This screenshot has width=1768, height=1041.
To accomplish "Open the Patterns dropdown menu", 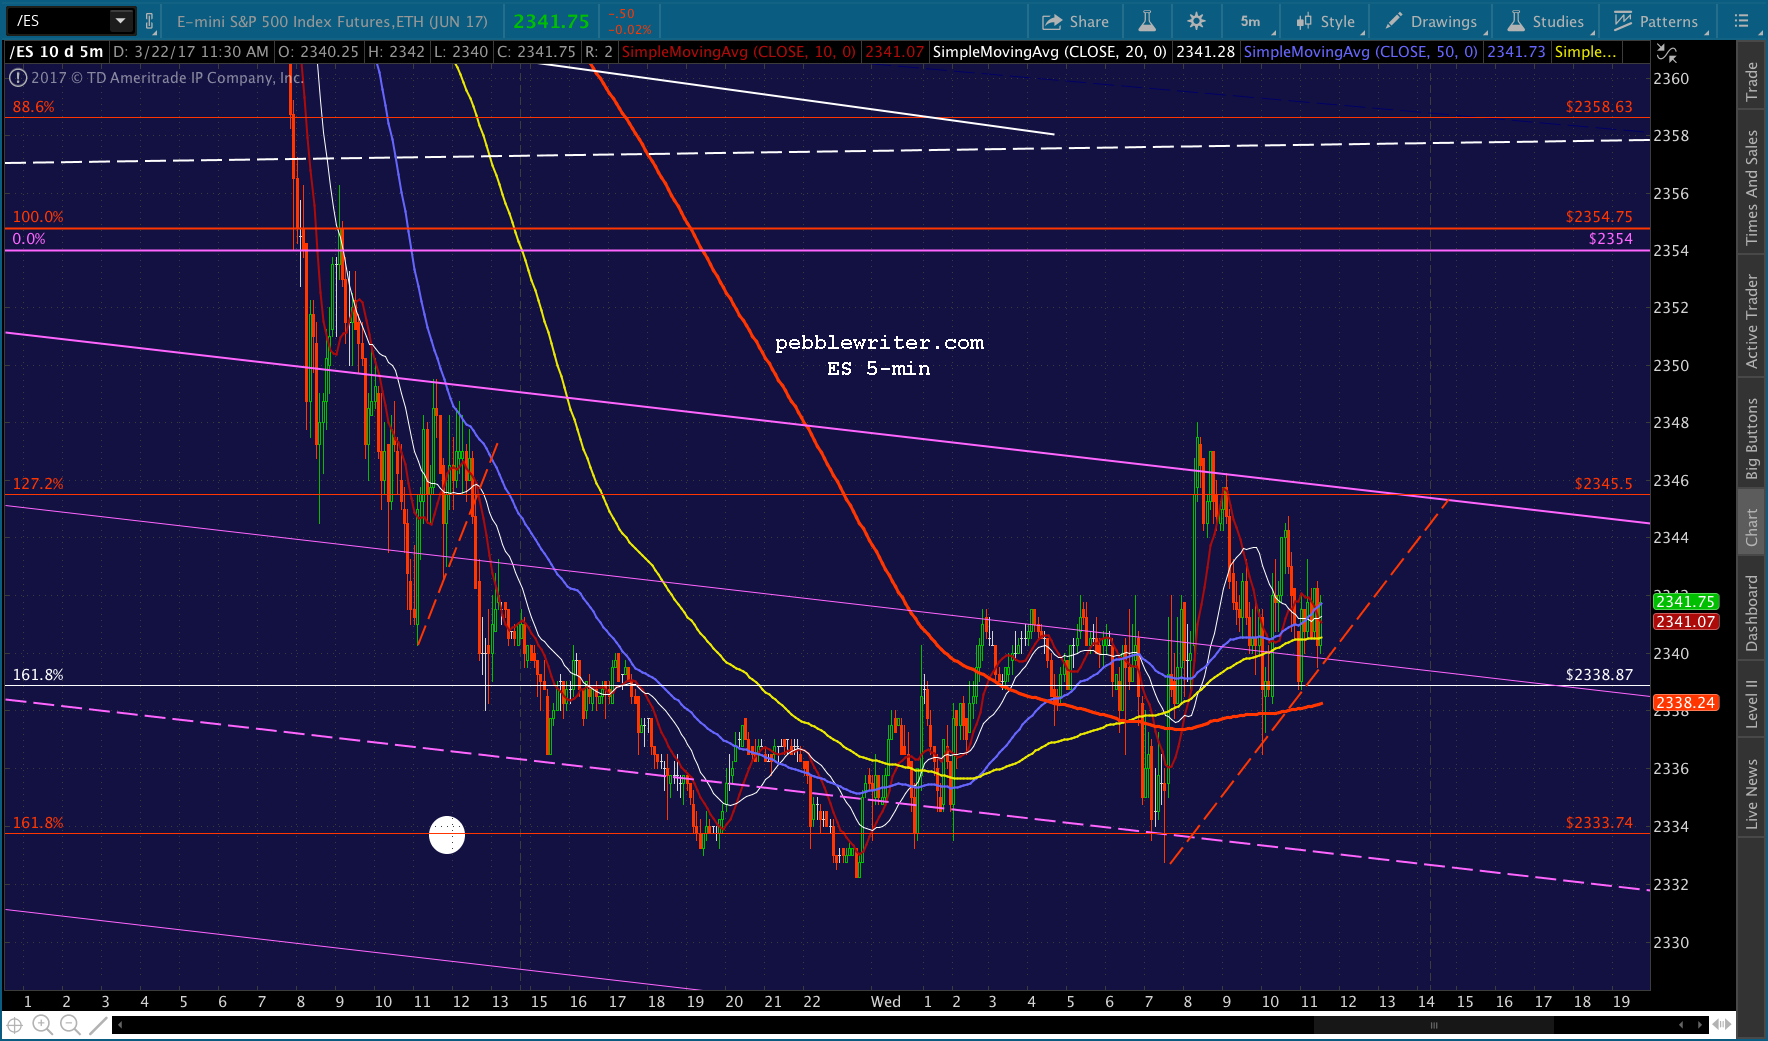I will tap(1655, 21).
